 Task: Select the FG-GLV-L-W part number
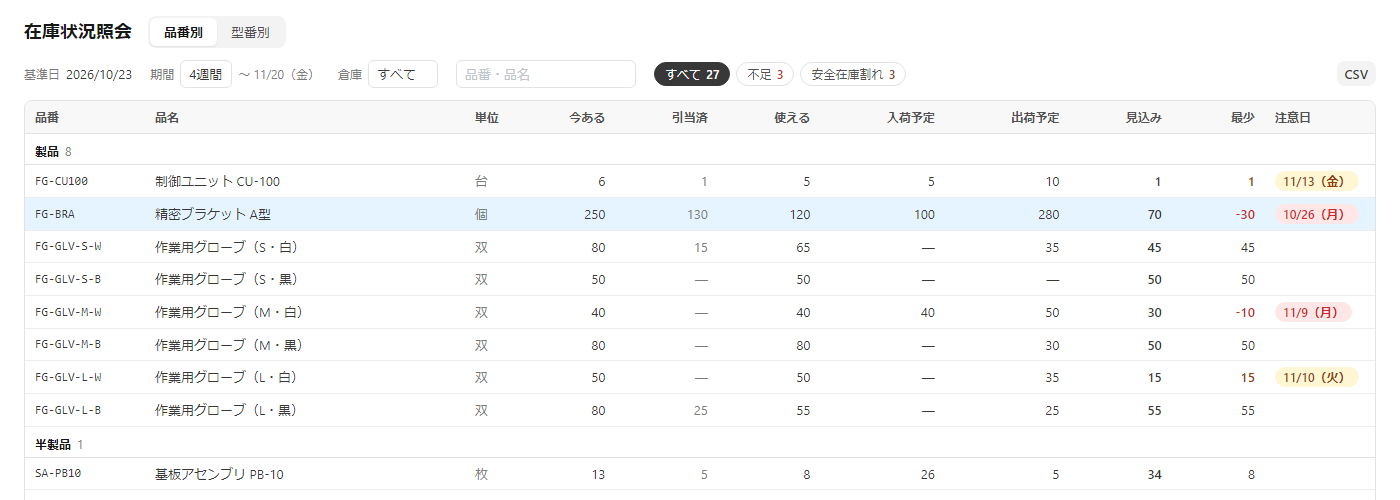(x=68, y=378)
